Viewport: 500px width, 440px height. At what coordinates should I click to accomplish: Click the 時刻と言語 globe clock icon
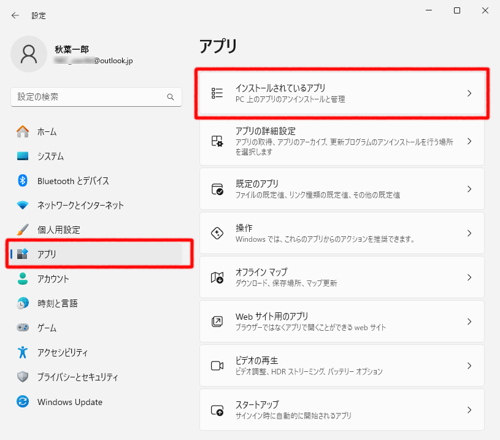pos(23,303)
